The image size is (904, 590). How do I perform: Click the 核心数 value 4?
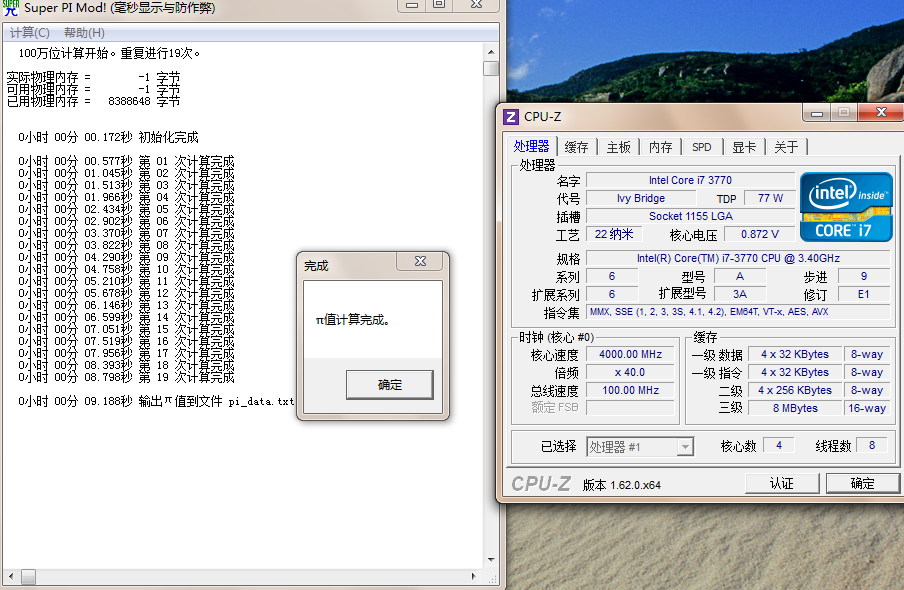pos(778,445)
